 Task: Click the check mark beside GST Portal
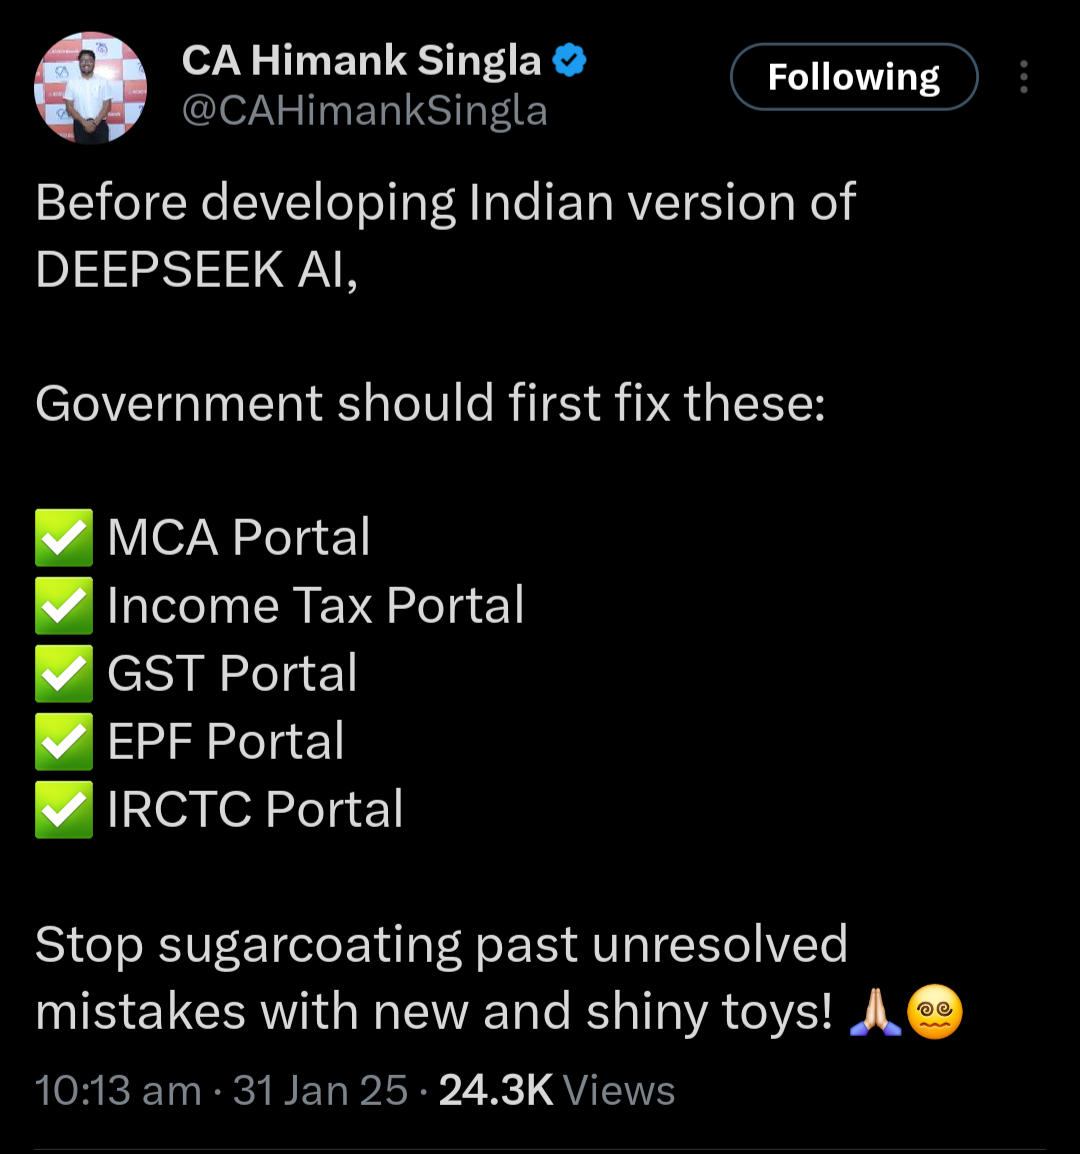(x=64, y=674)
